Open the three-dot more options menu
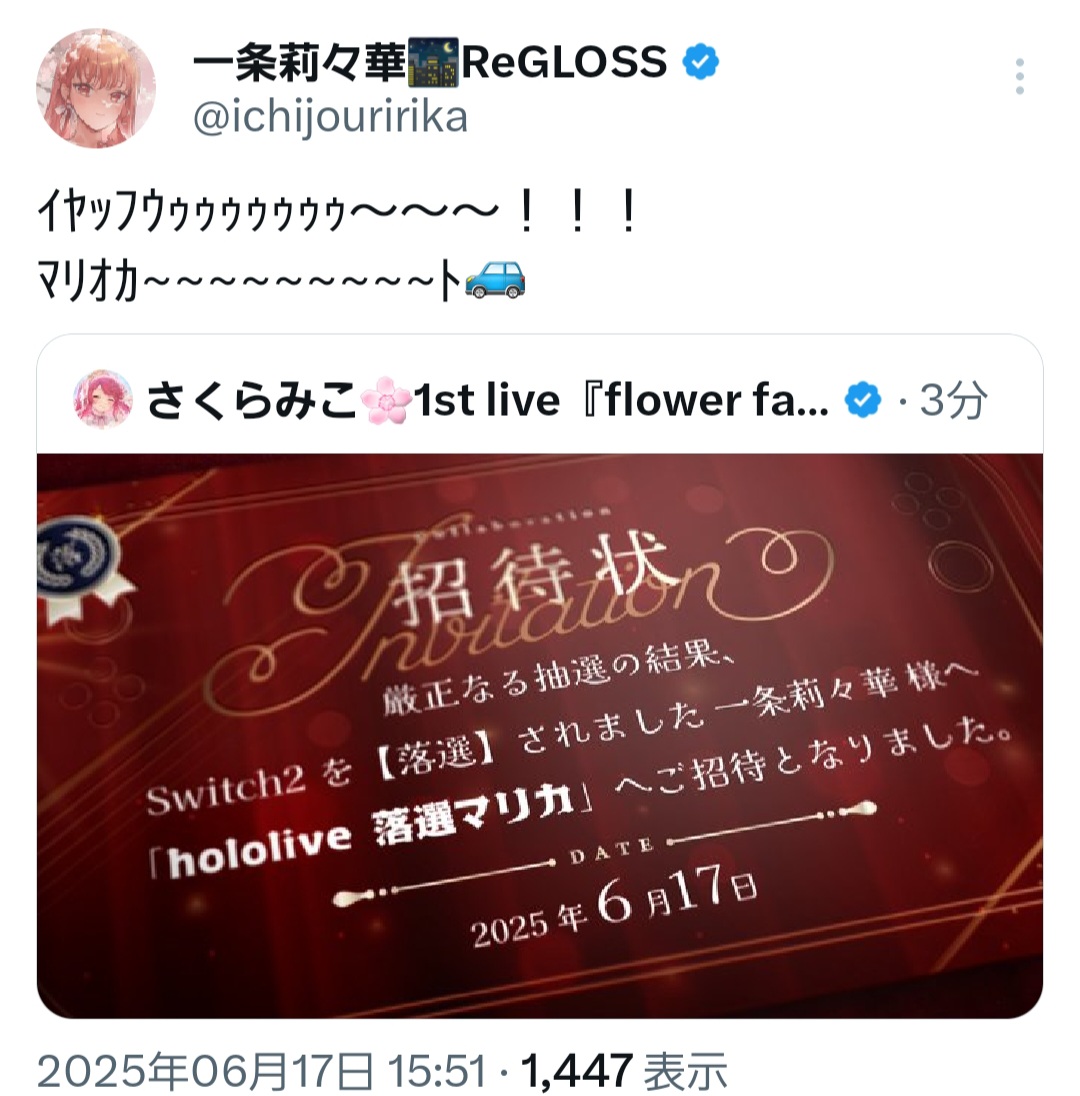 click(1019, 76)
